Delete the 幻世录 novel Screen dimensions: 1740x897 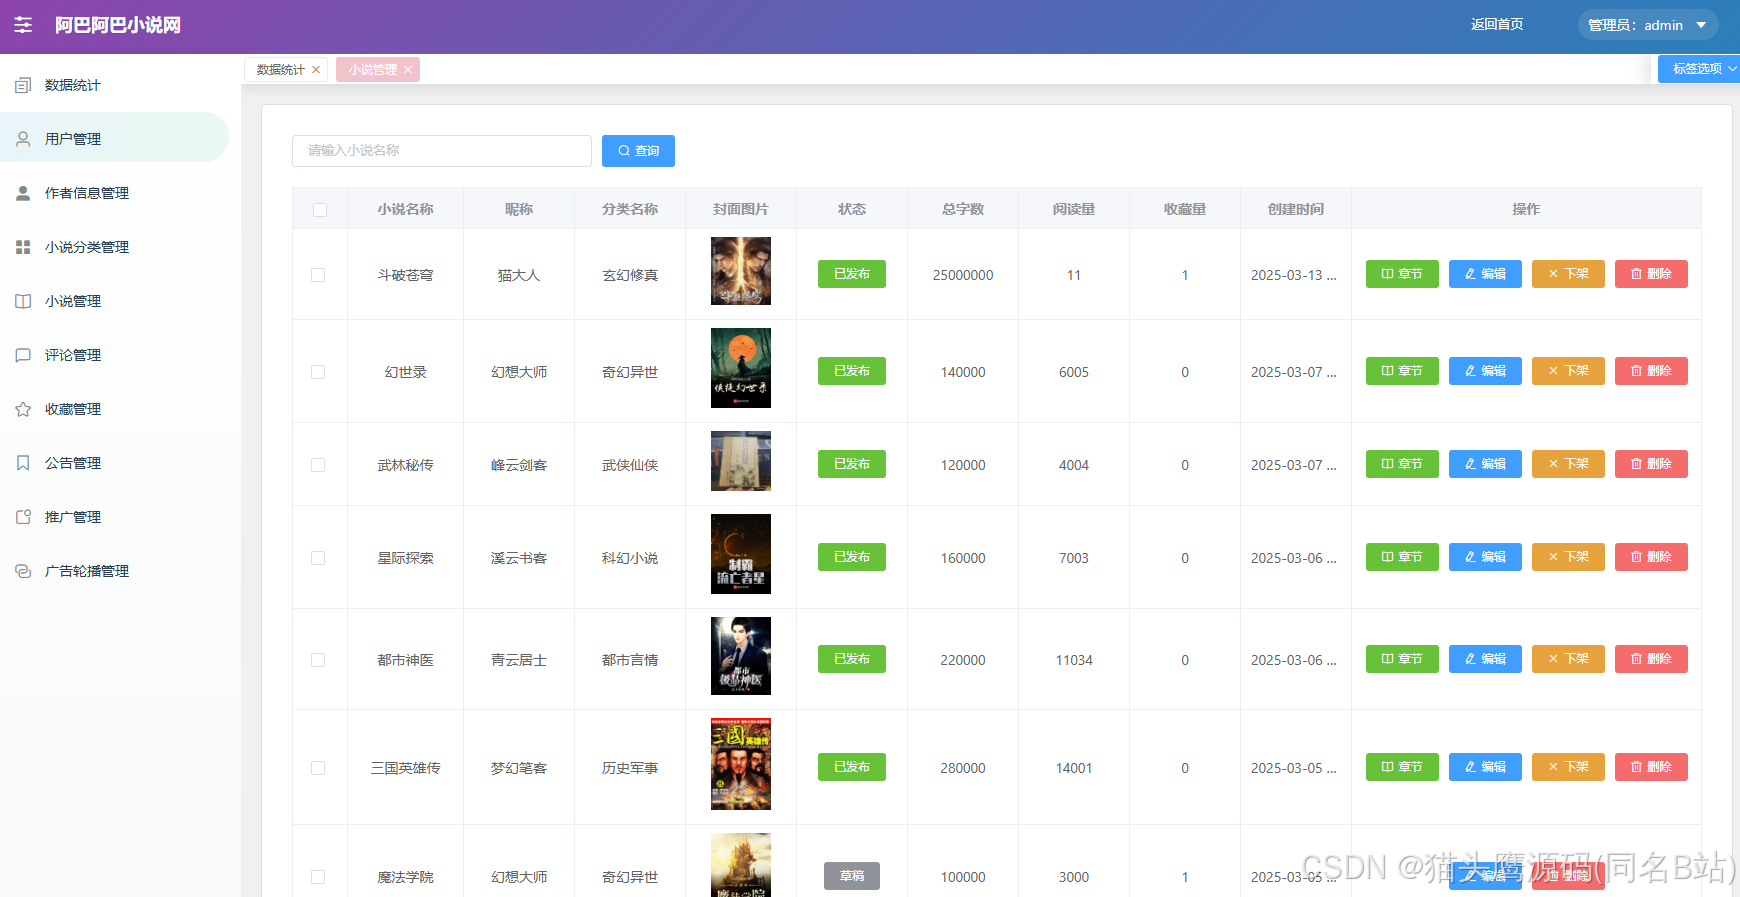click(x=1651, y=371)
